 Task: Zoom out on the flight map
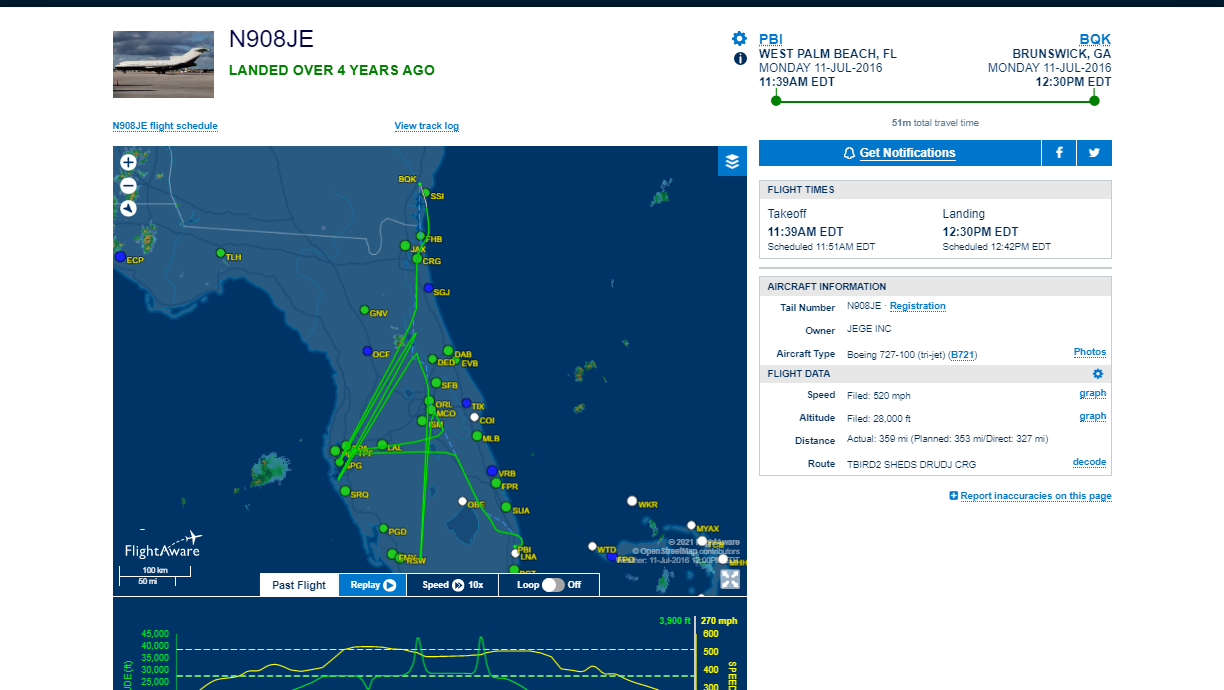(128, 185)
